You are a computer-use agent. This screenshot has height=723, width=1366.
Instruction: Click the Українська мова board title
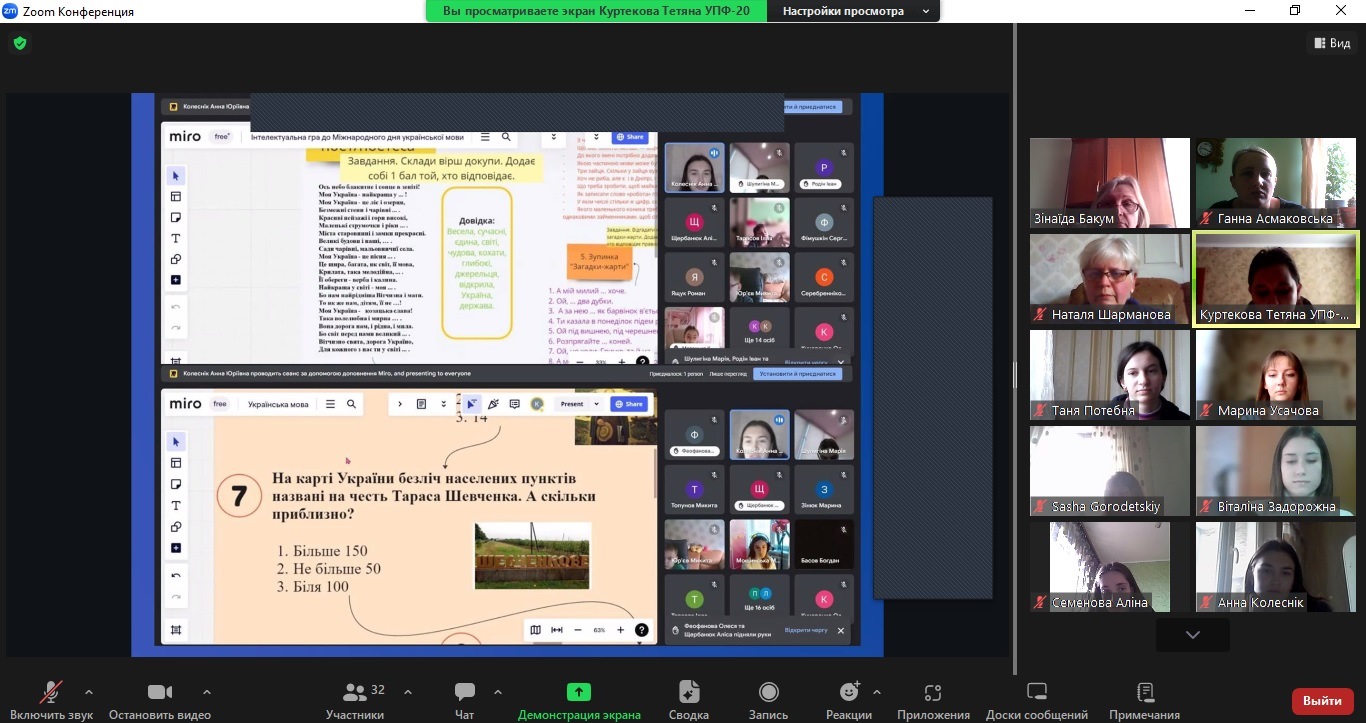[x=280, y=404]
